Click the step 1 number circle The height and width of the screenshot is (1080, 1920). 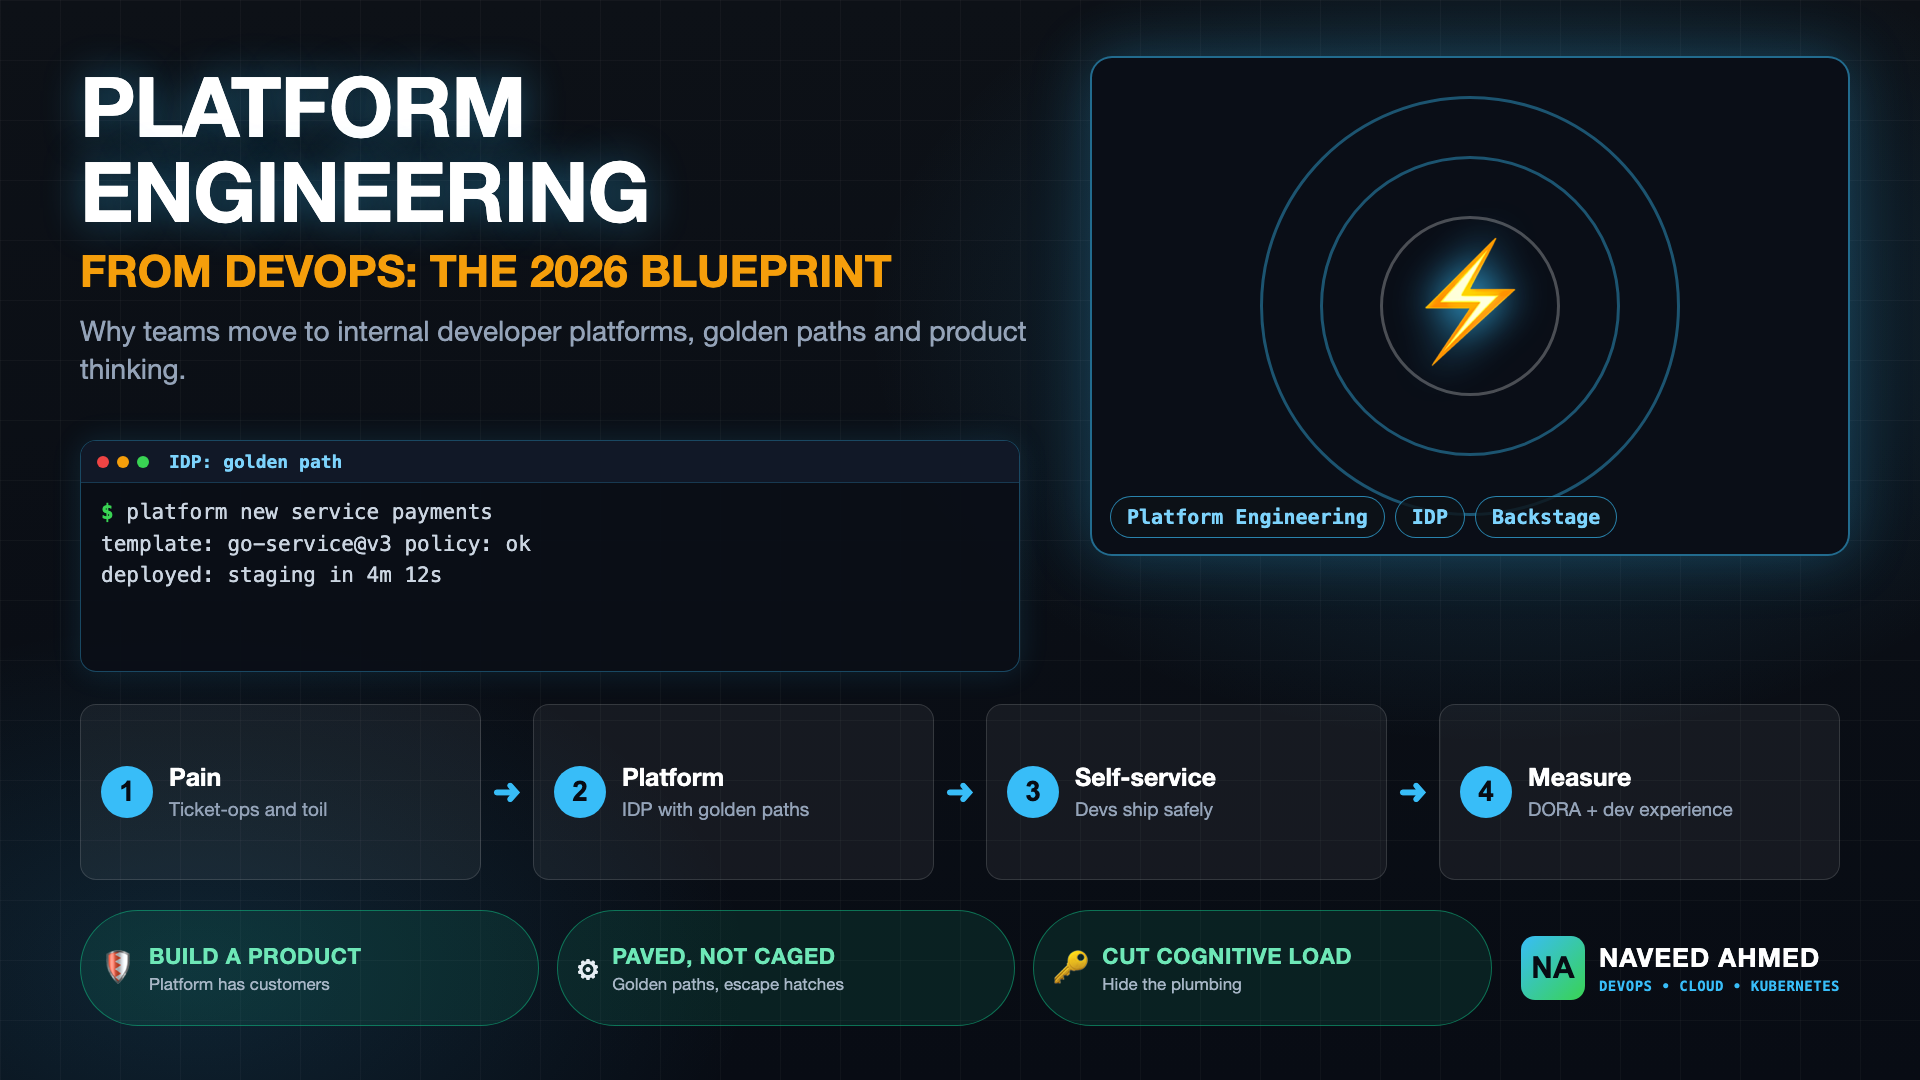[x=127, y=792]
